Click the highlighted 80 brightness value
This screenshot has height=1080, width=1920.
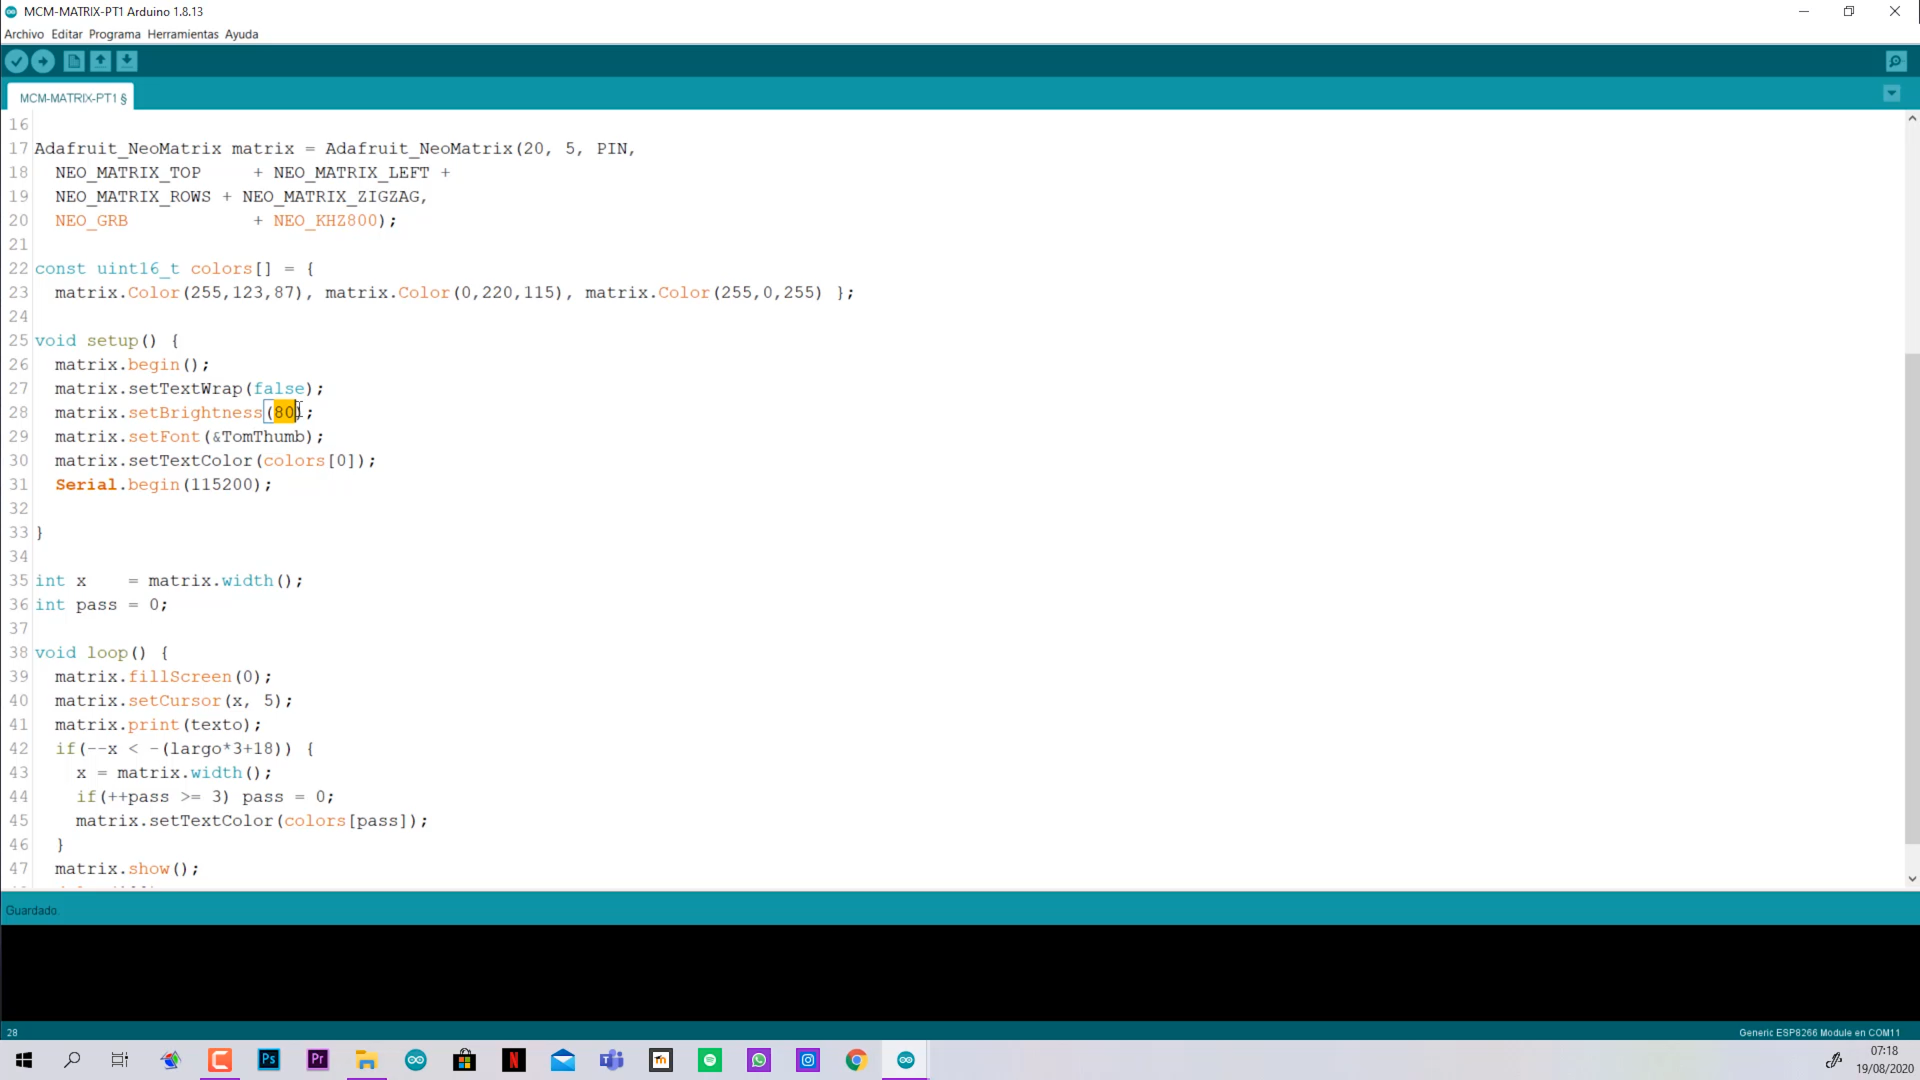point(285,412)
